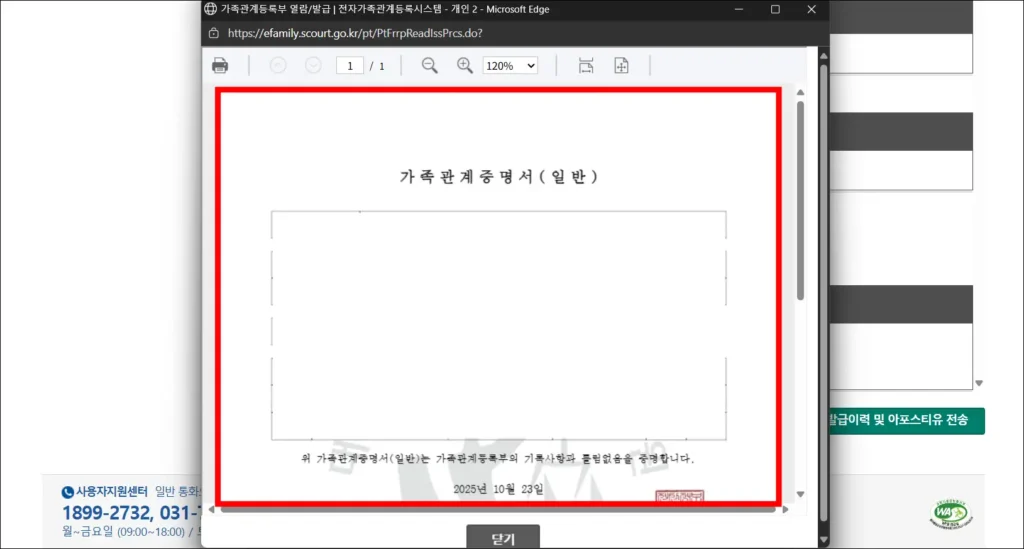This screenshot has height=549, width=1024.
Task: Click the 닫기 button
Action: point(503,538)
